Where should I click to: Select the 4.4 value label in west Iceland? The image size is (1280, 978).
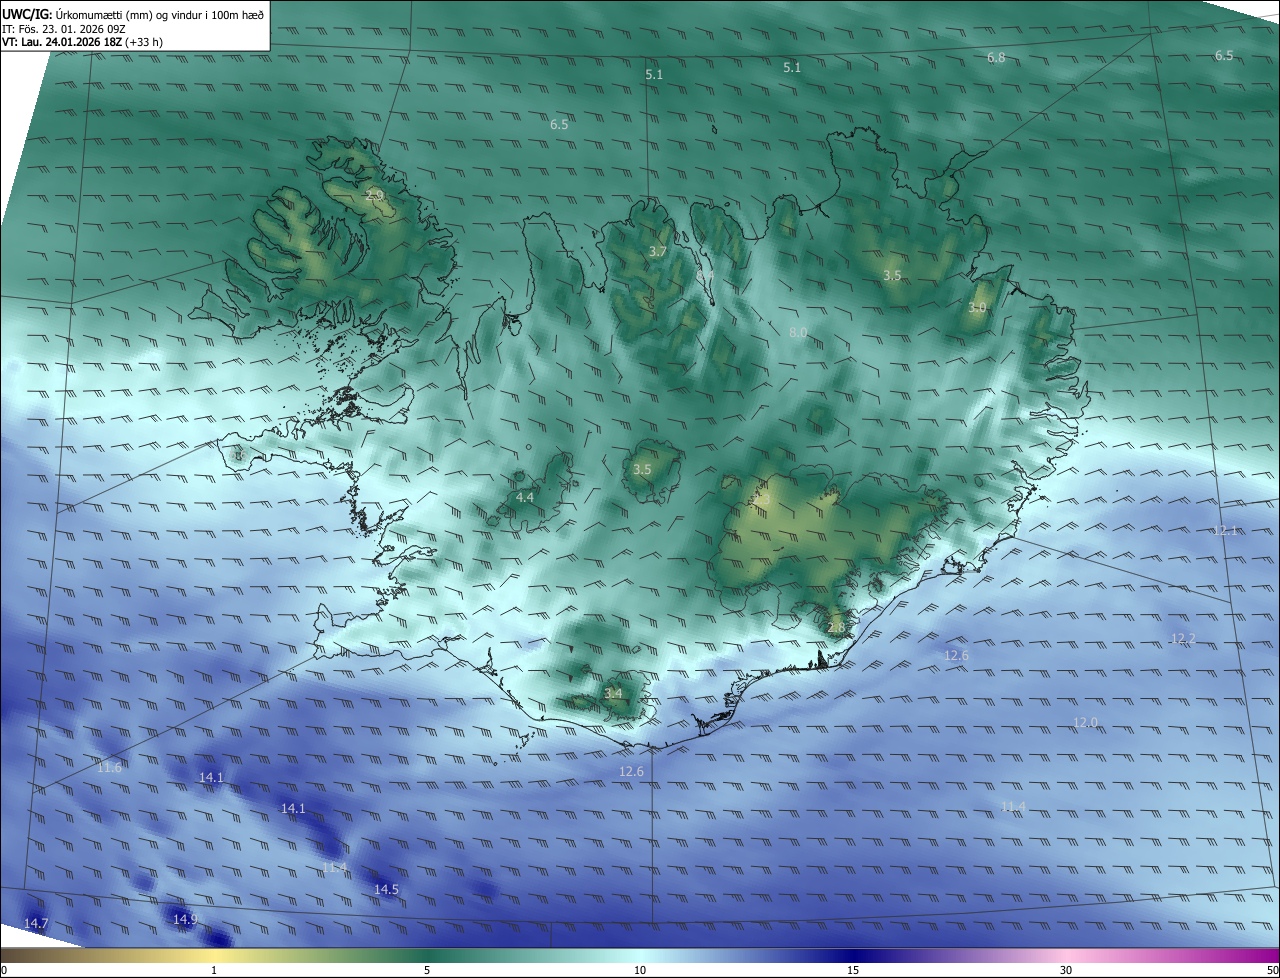[525, 497]
